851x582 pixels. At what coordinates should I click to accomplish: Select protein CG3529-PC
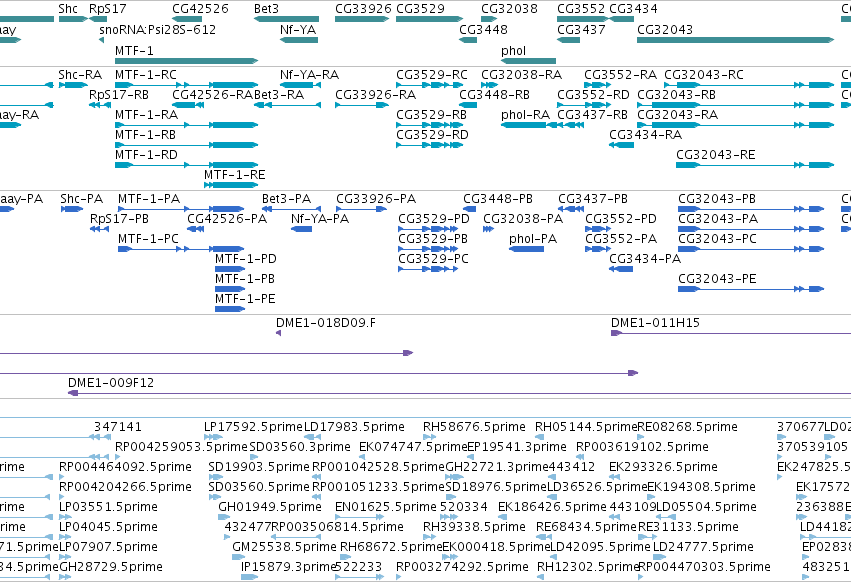coord(428,269)
